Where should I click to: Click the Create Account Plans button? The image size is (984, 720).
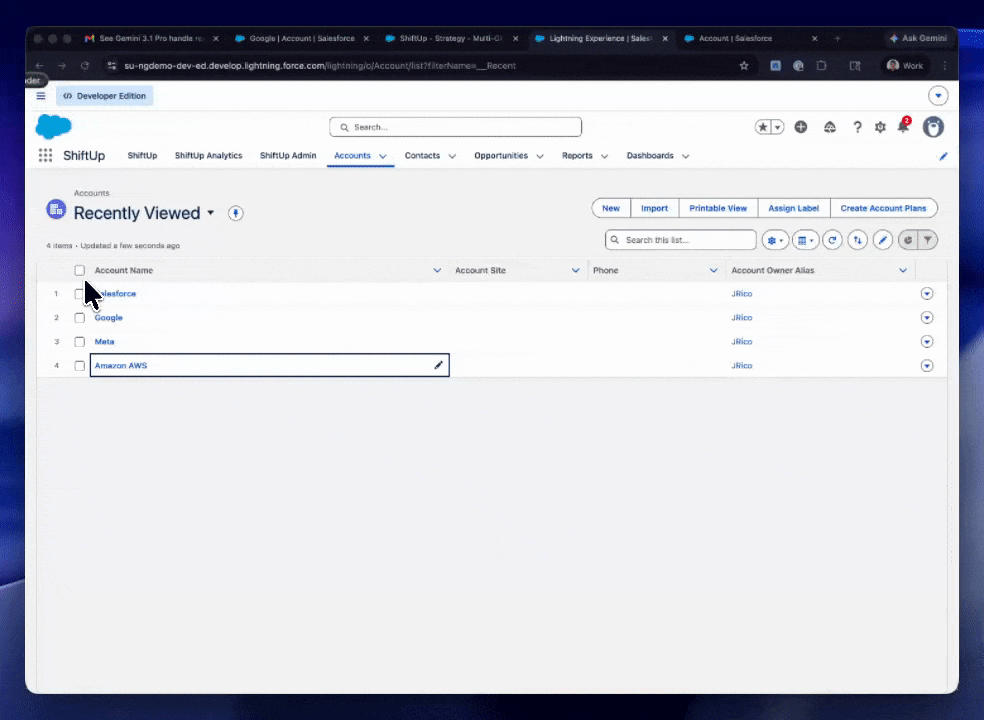pyautogui.click(x=884, y=208)
